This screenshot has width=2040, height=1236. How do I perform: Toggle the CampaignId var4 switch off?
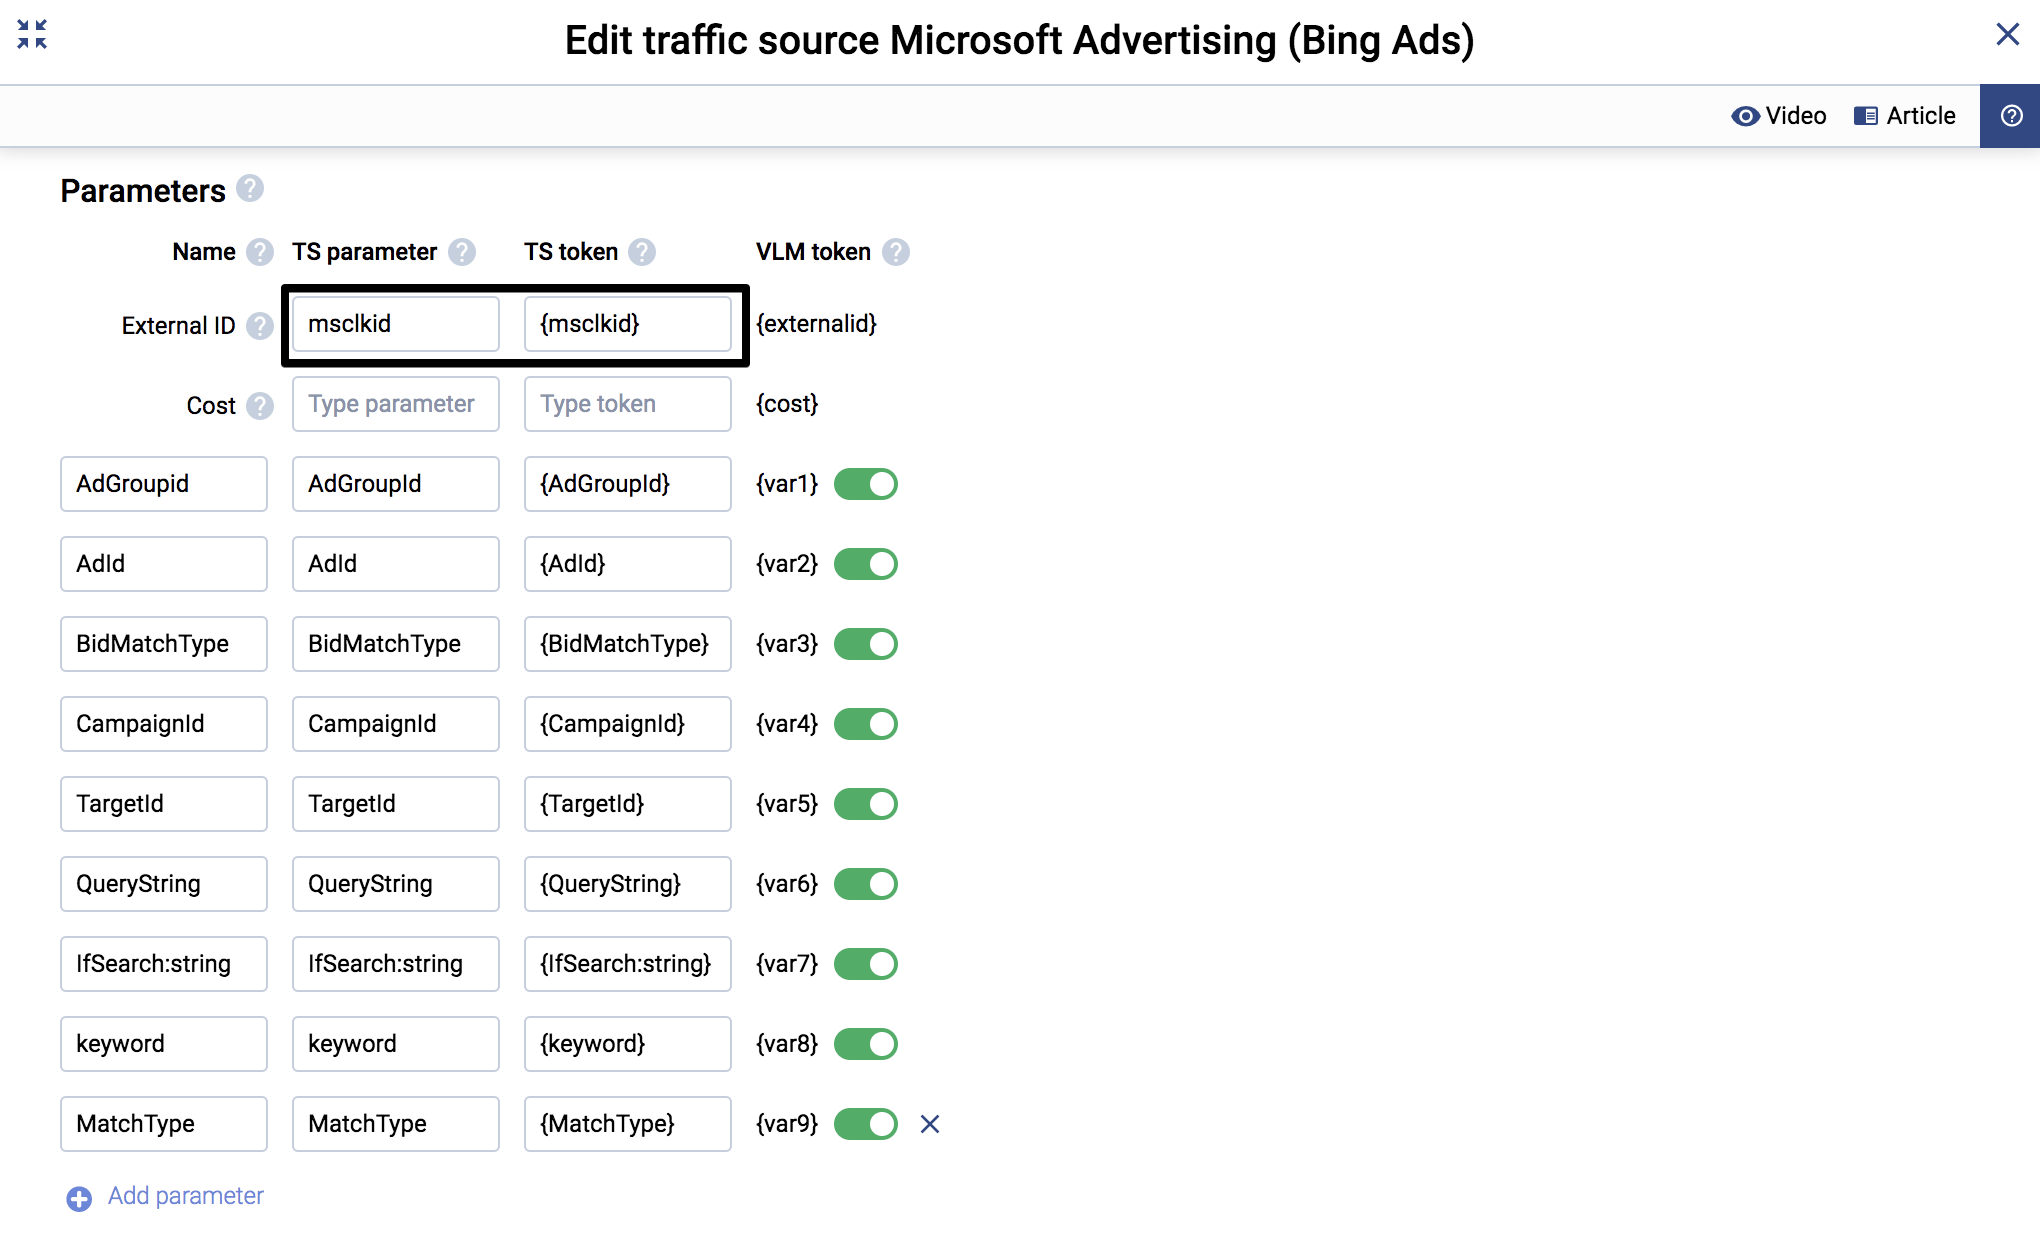click(x=866, y=724)
